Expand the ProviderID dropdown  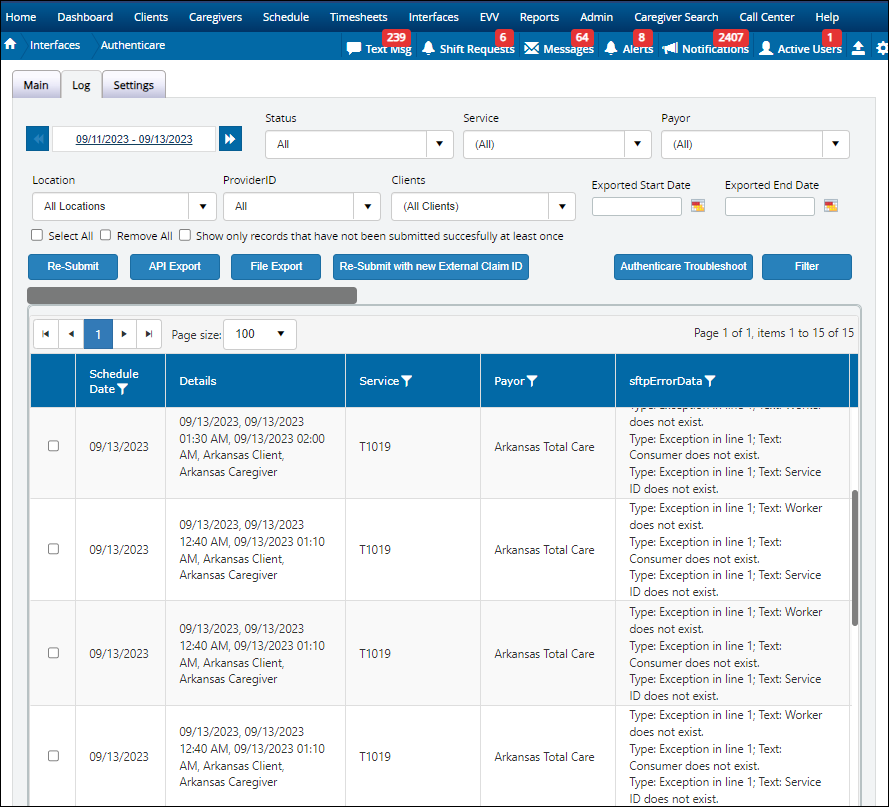point(302,206)
